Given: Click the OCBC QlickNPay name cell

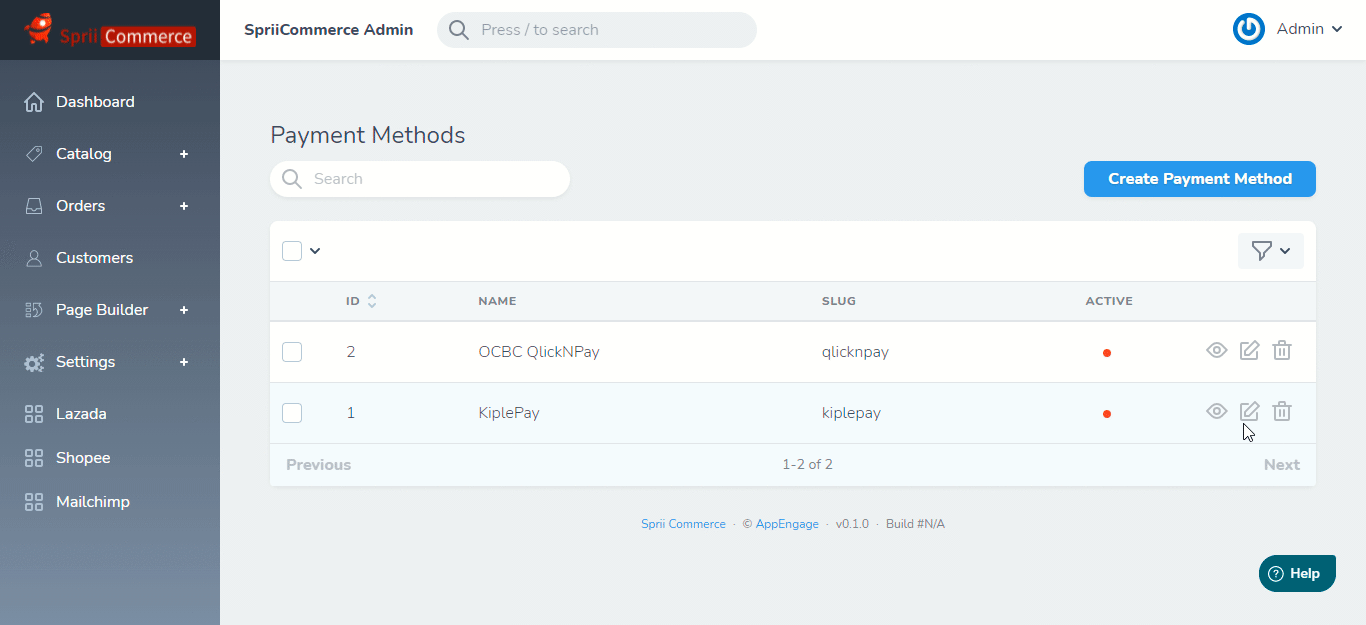Looking at the screenshot, I should click(x=539, y=352).
